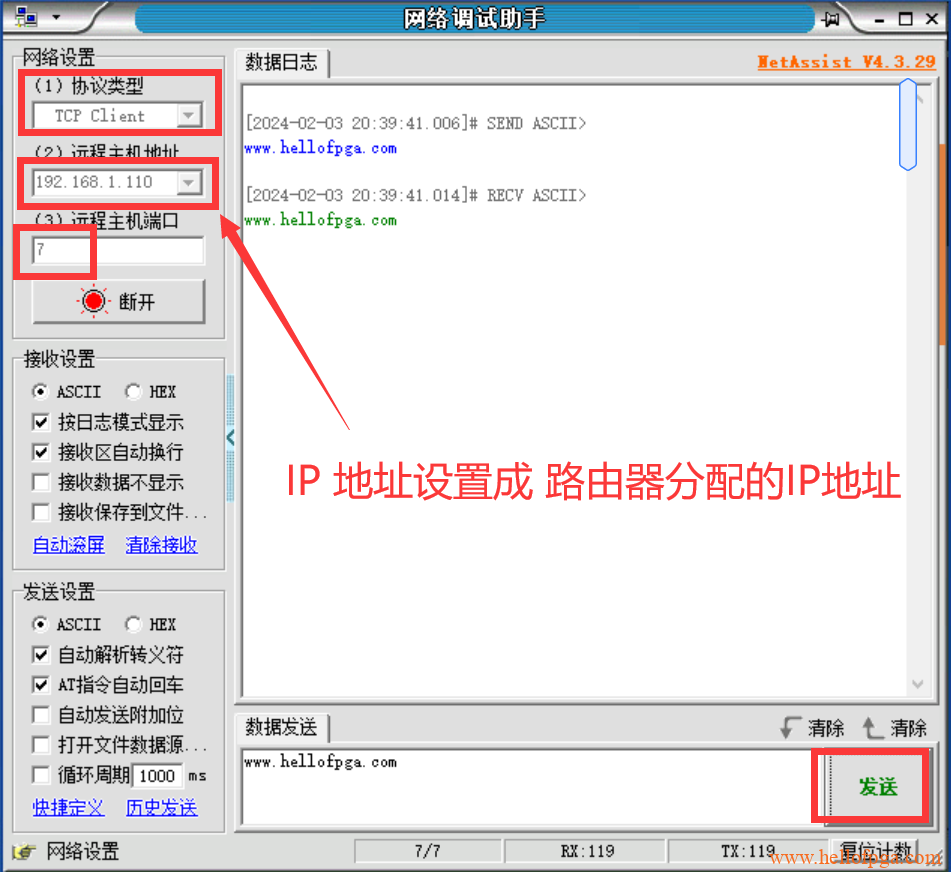
Task: Toggle 按日志模式显示 checkbox
Action: 41,422
